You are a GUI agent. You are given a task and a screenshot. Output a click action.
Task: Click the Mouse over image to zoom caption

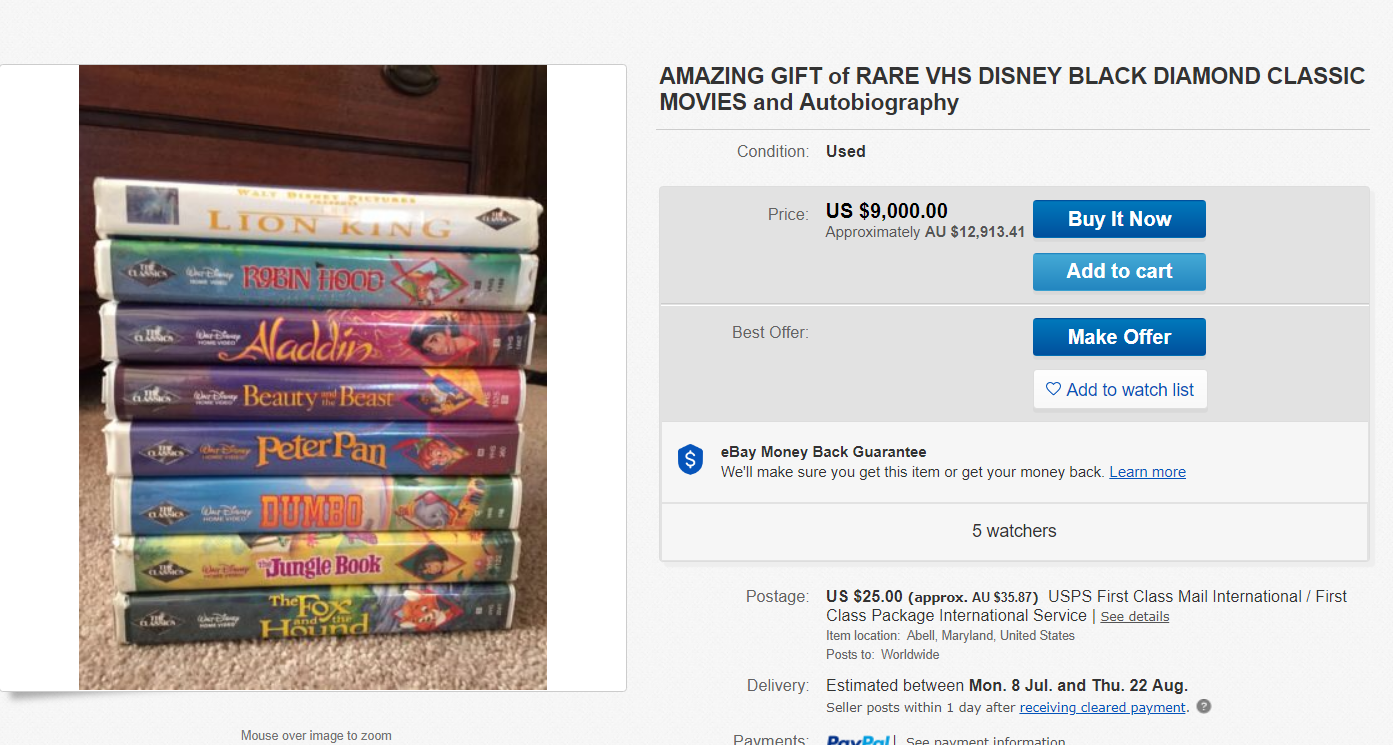coord(316,736)
